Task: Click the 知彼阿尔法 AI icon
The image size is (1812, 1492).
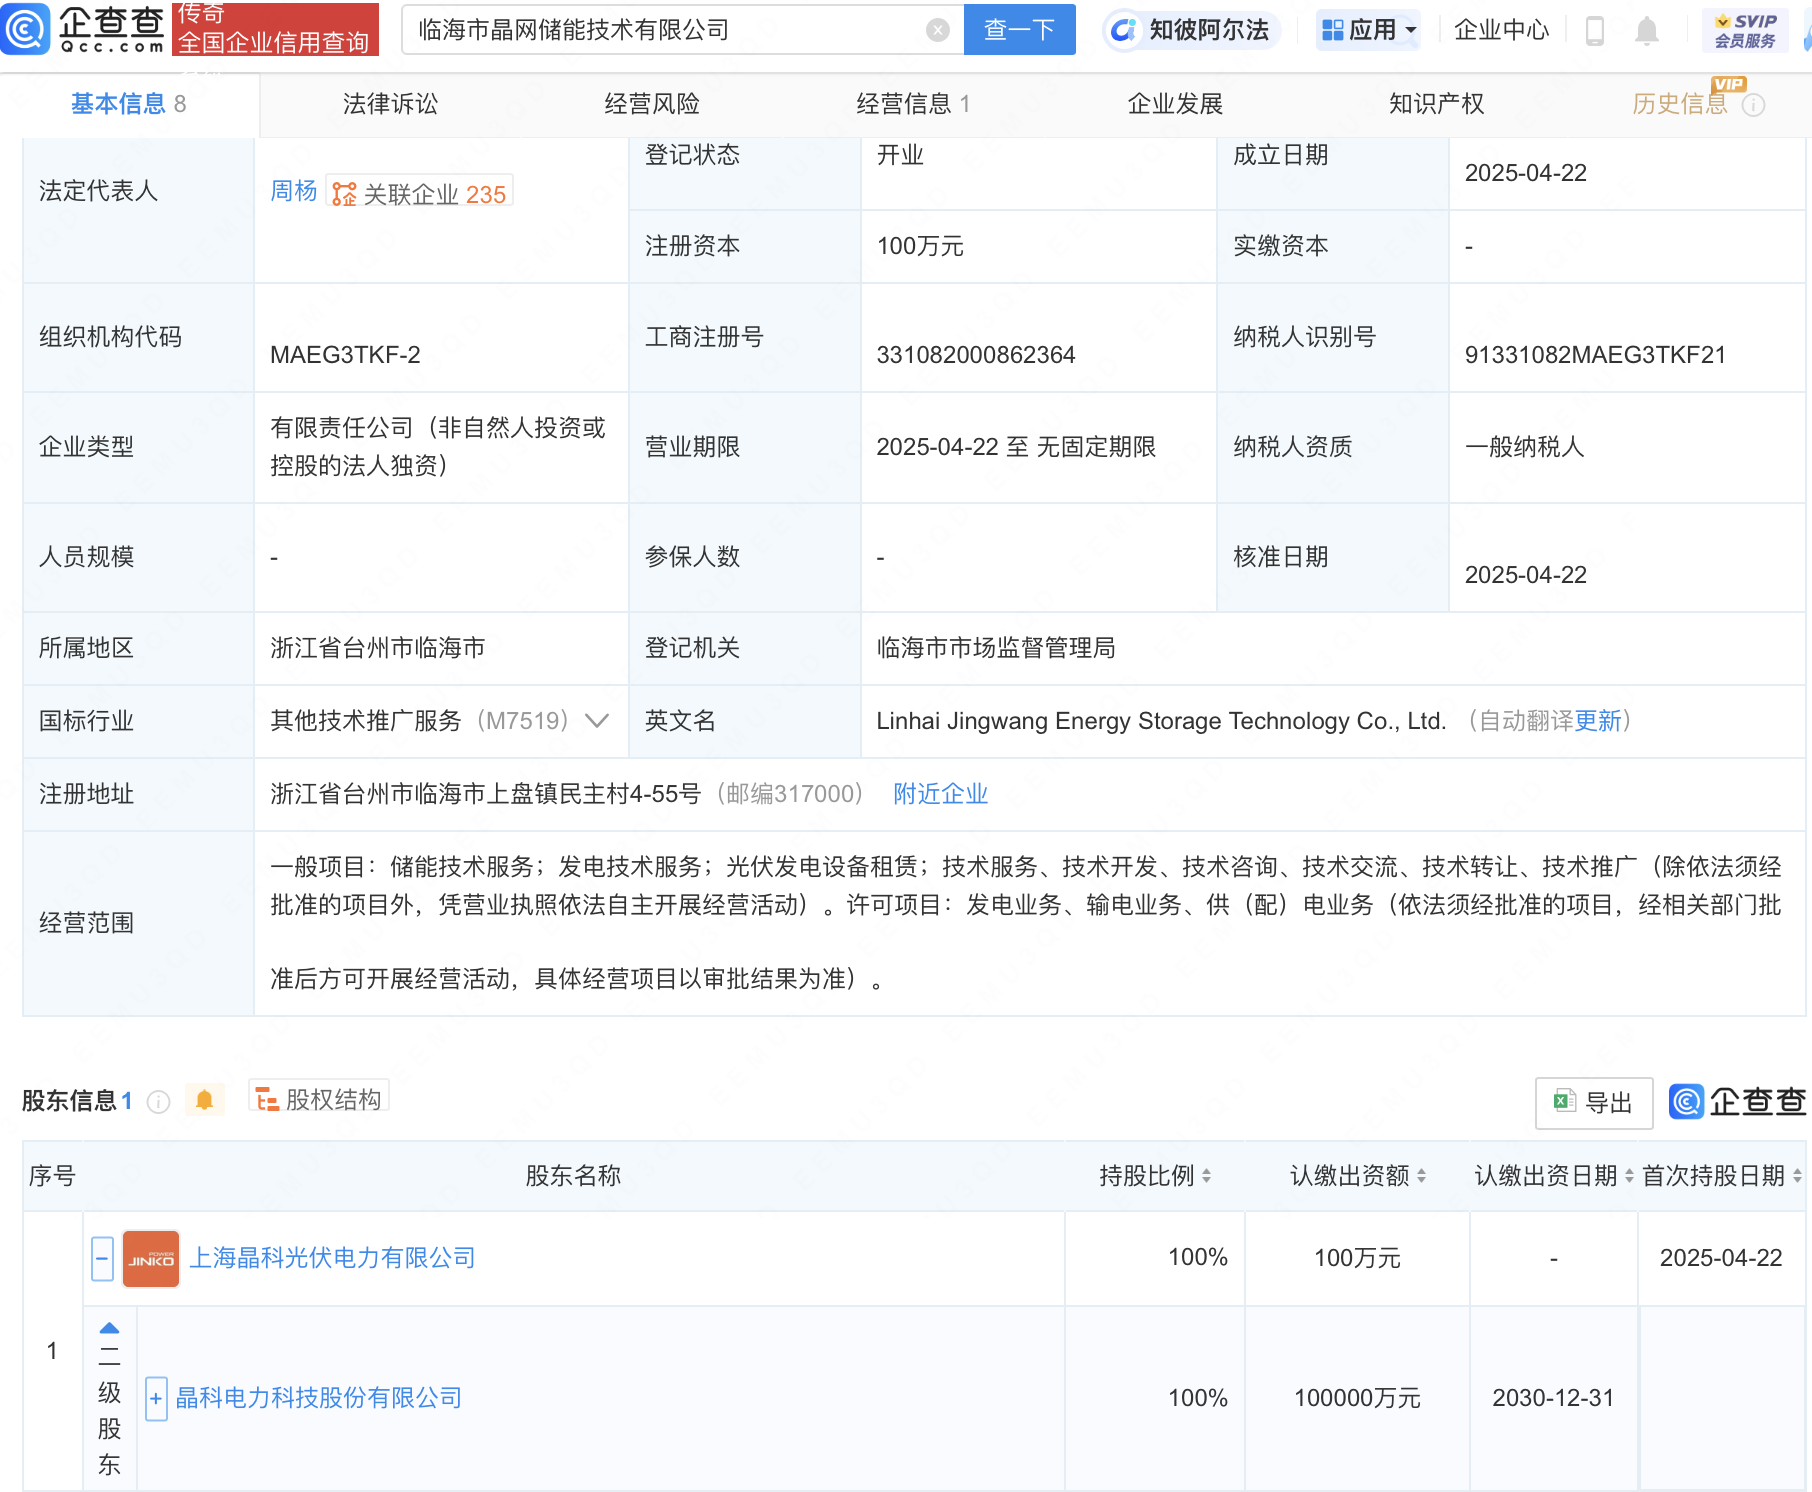Action: tap(1123, 30)
